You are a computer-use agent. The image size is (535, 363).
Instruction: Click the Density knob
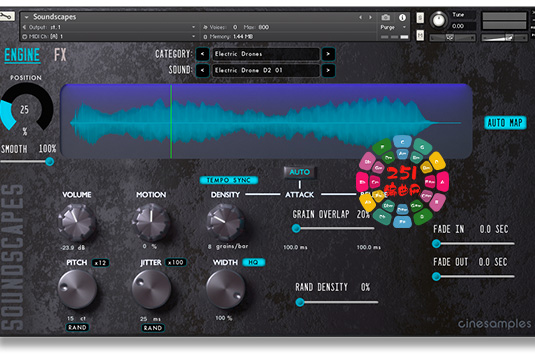[225, 222]
